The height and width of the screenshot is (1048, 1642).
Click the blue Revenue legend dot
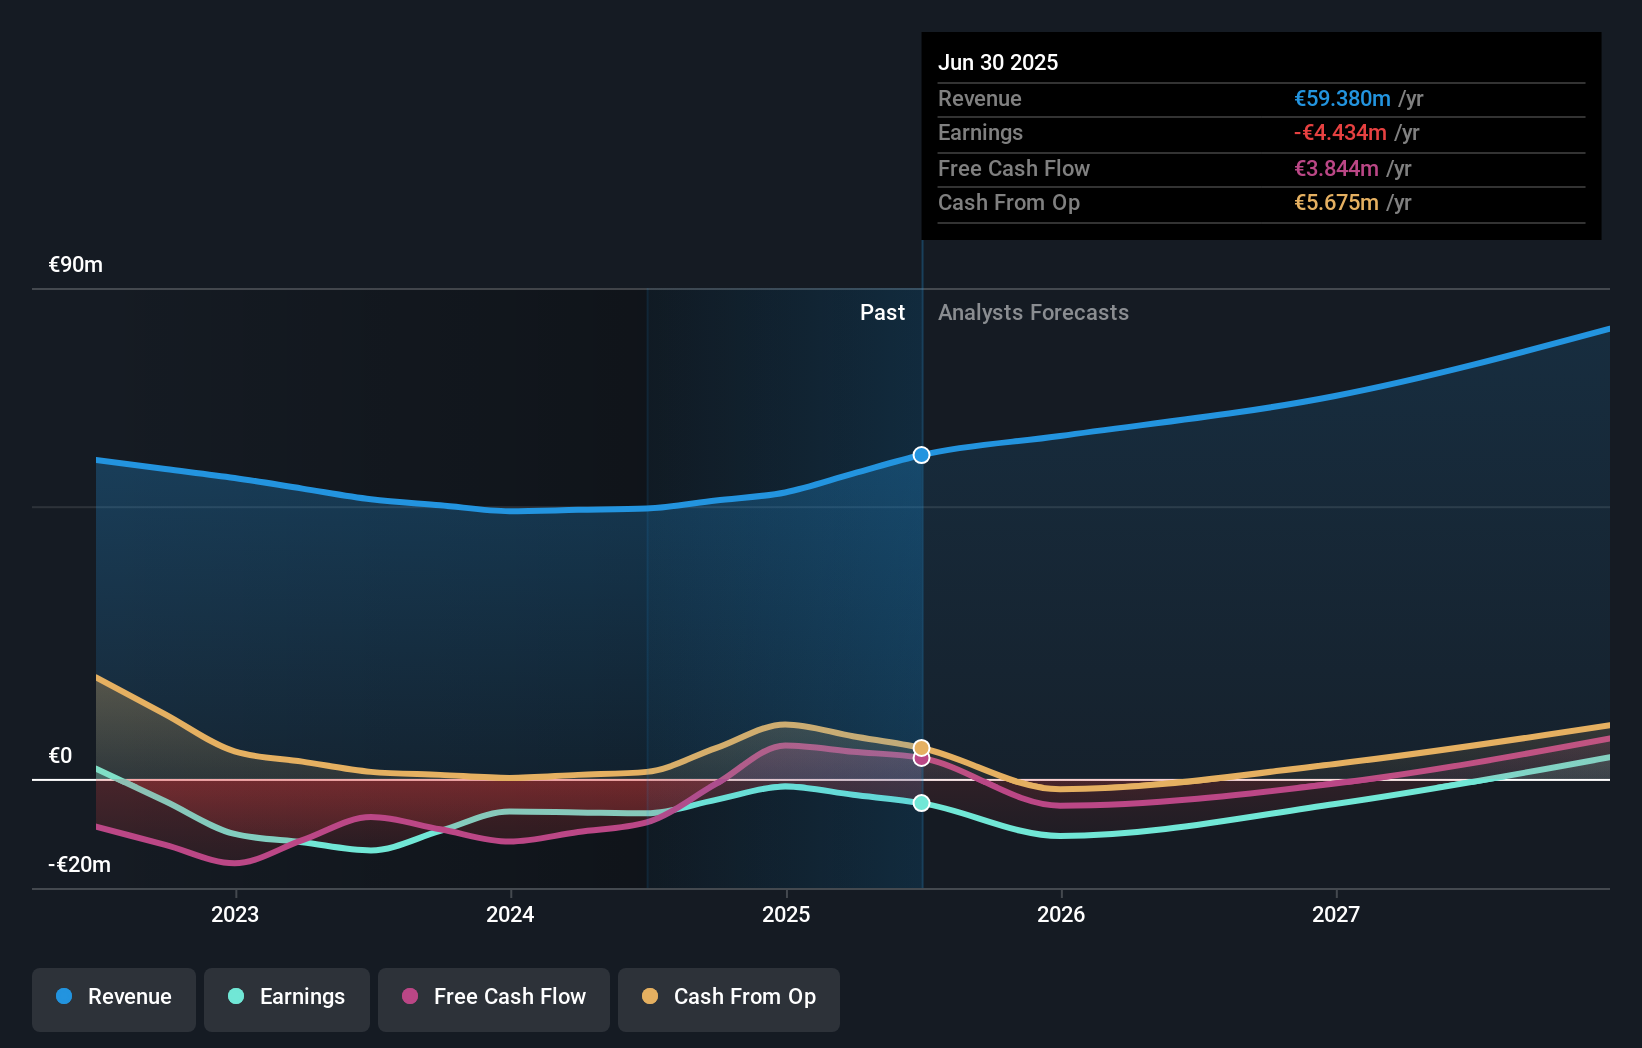click(x=62, y=997)
